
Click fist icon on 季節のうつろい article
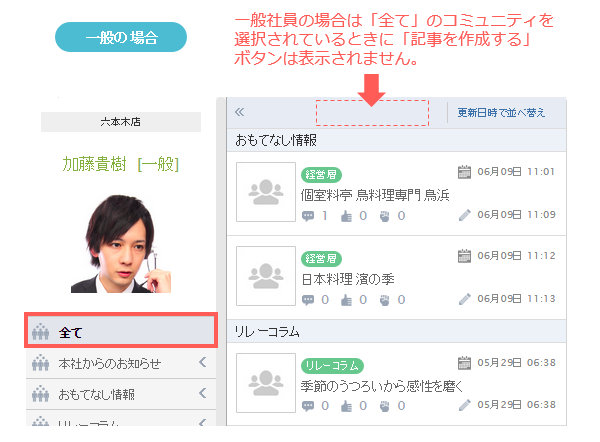(x=384, y=406)
